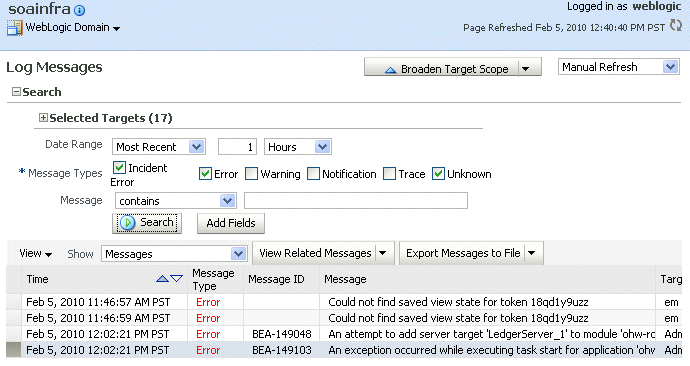Click the page refresh icon
This screenshot has height=366, width=690.
(x=675, y=26)
